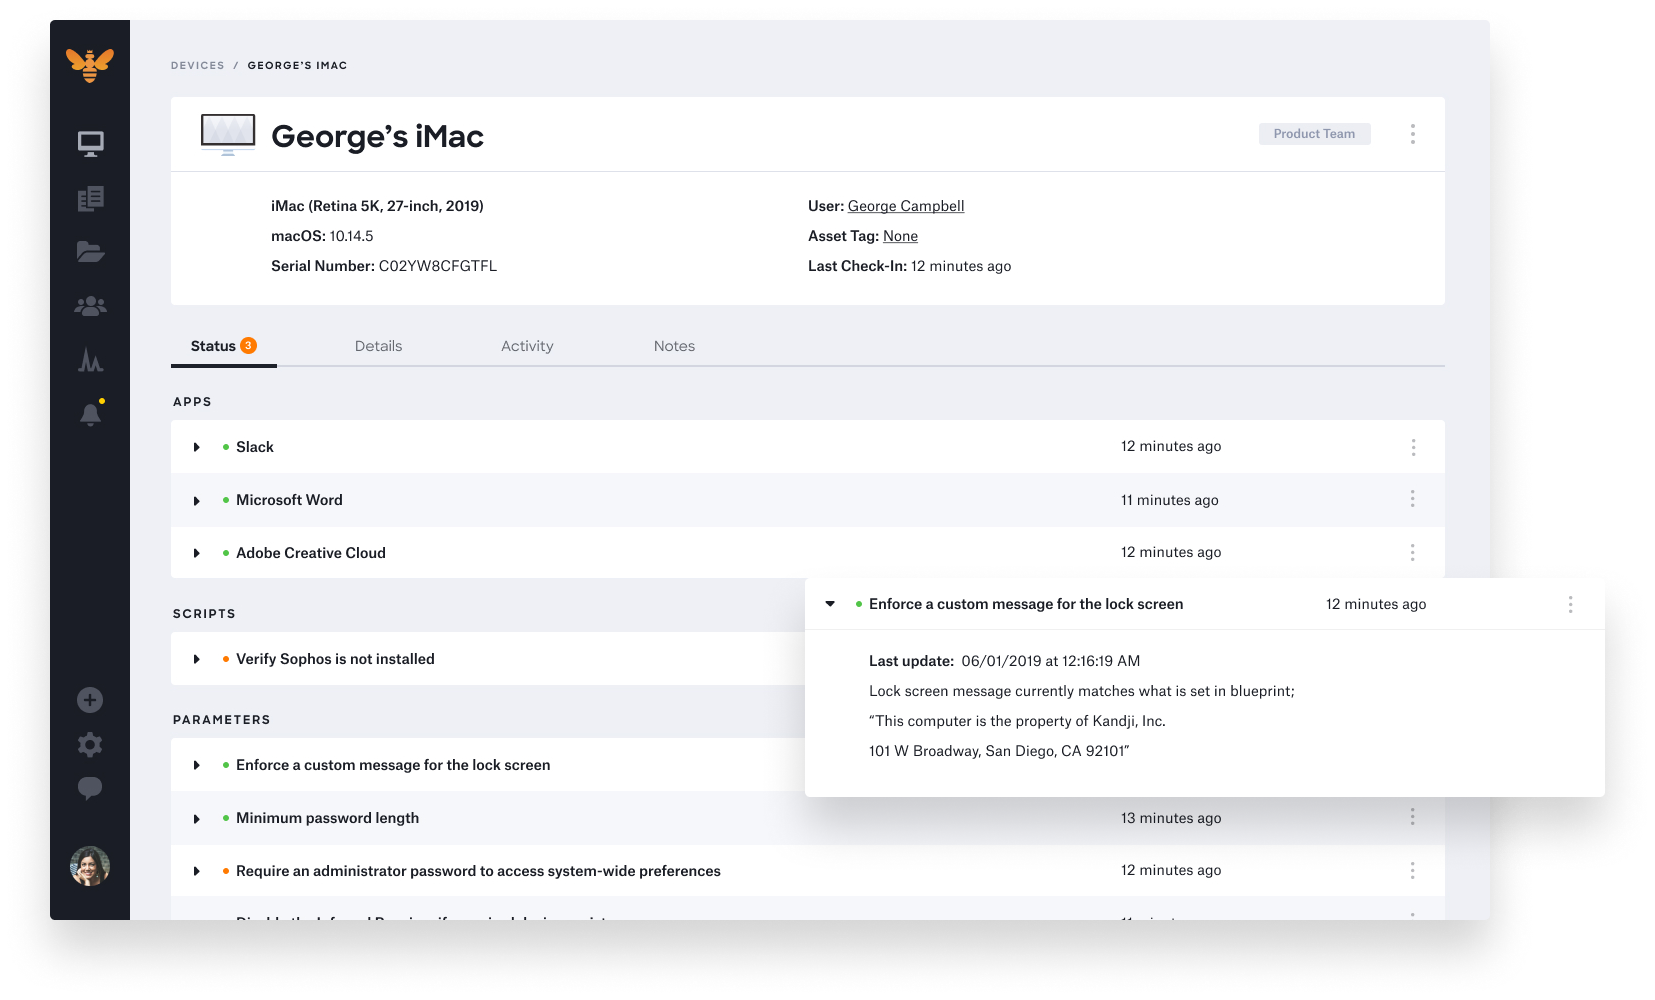This screenshot has width=1655, height=1000.
Task: Click 13 minutes ago in Minimum password row
Action: click(1171, 818)
